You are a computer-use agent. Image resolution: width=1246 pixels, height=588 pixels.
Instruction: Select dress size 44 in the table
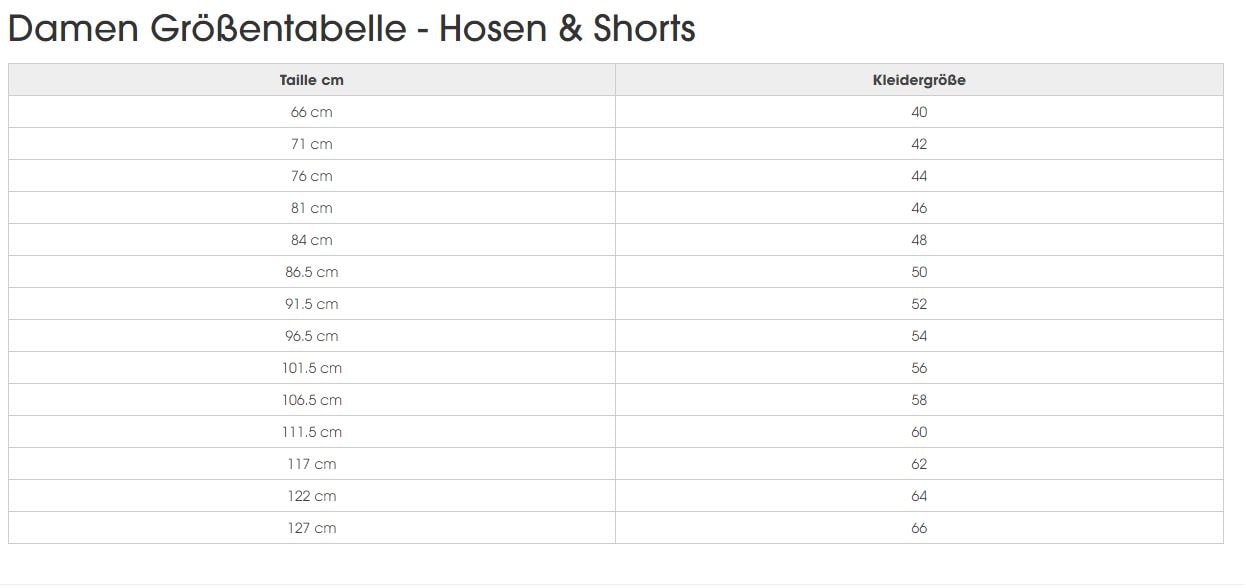(x=919, y=176)
